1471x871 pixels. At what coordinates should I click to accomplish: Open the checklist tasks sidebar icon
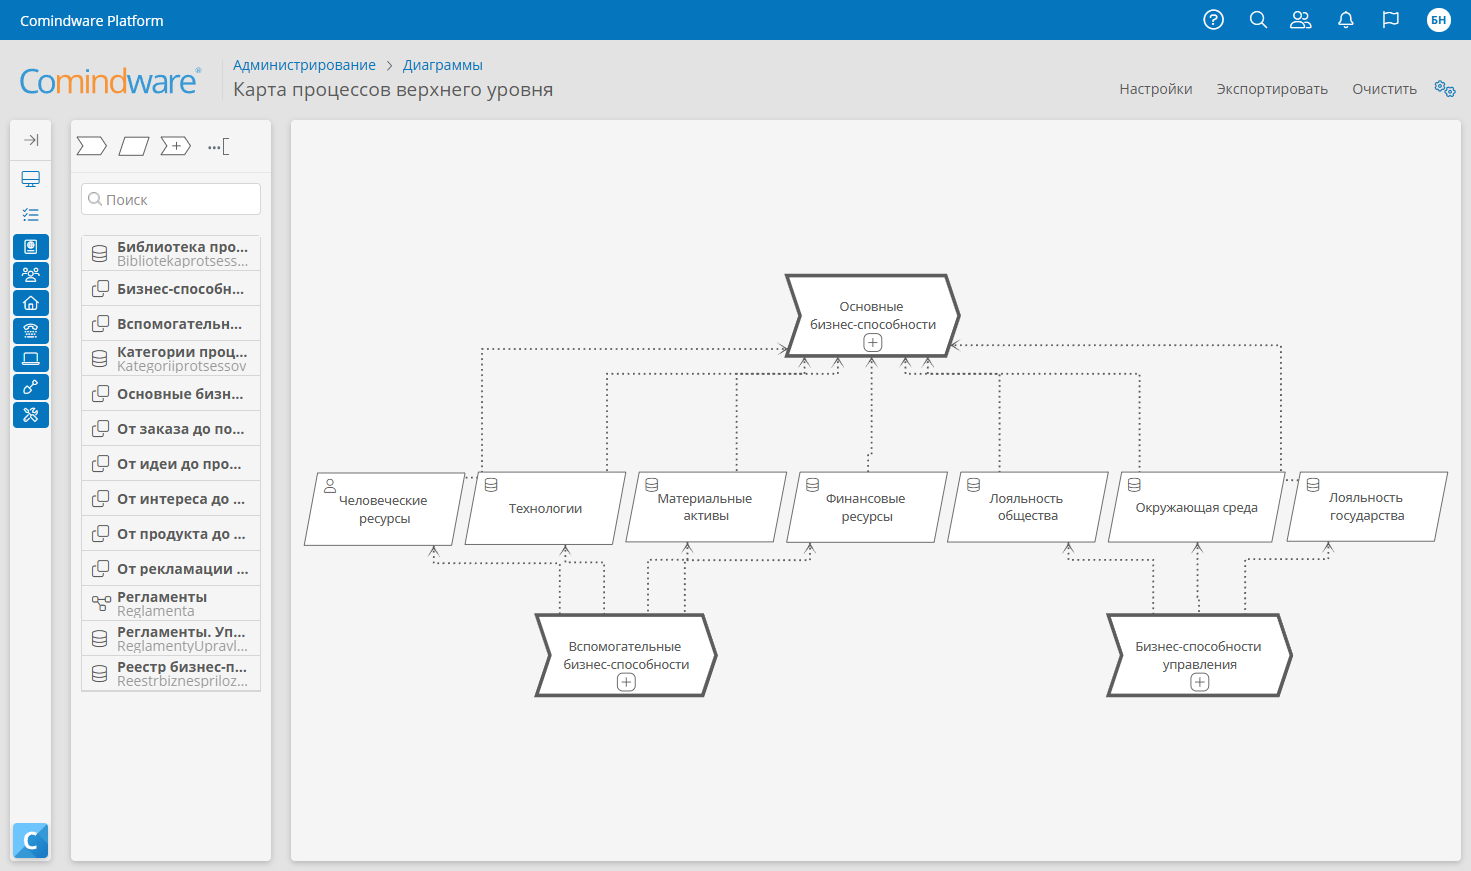(31, 215)
